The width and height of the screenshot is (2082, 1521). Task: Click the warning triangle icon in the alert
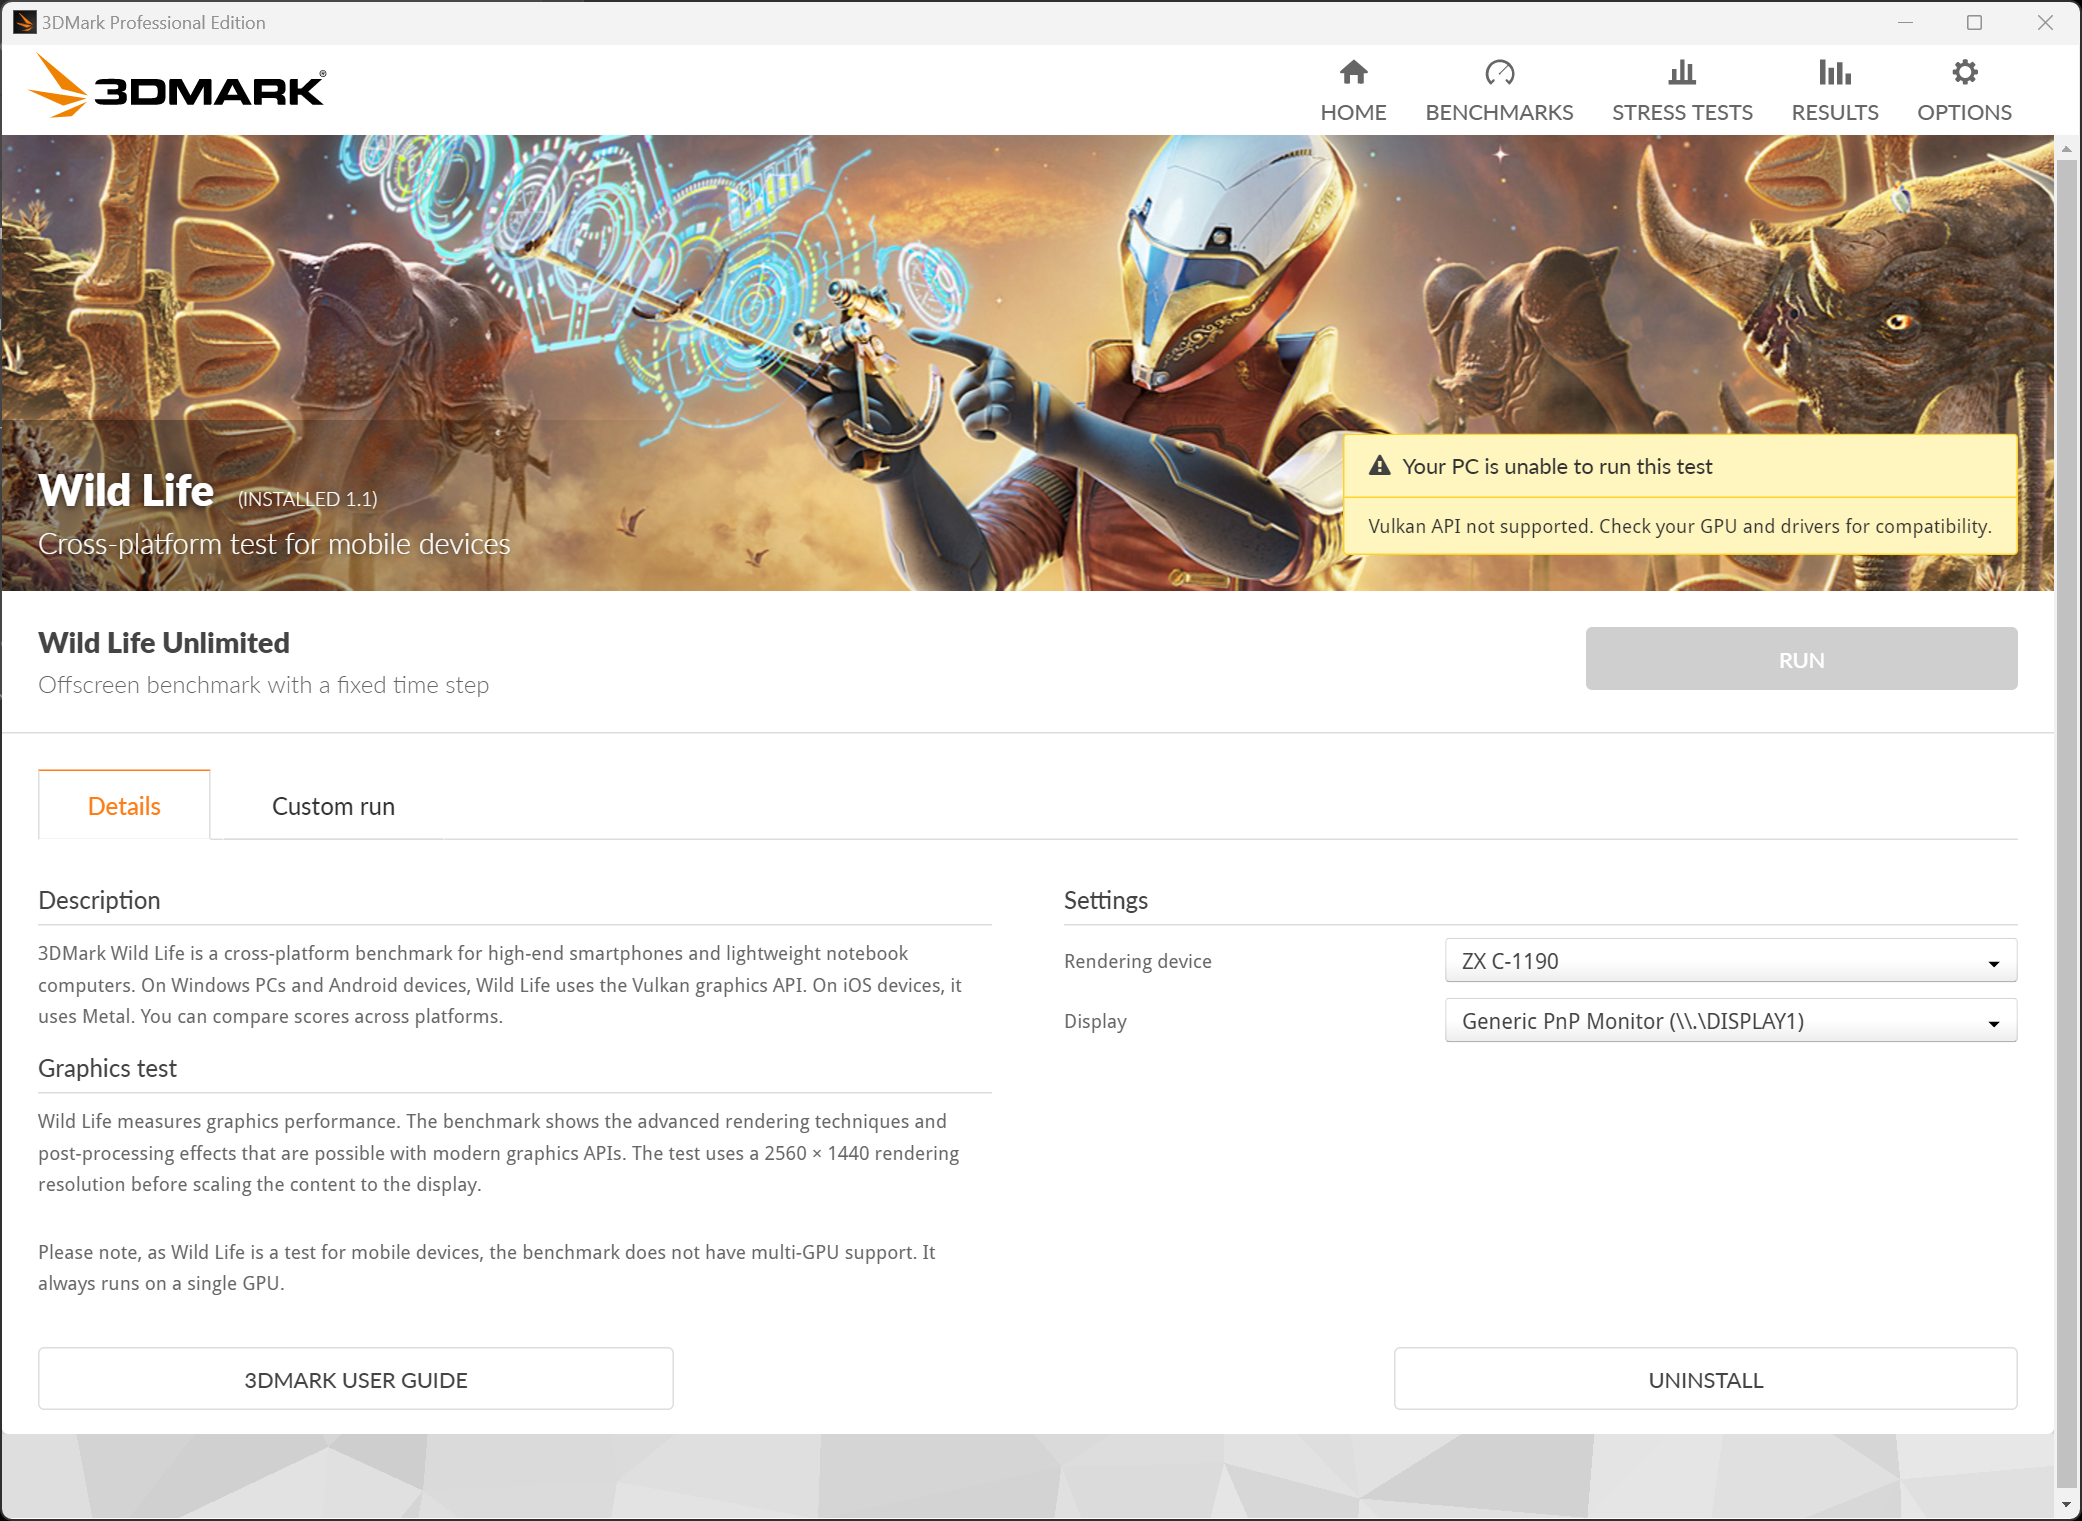(1380, 466)
